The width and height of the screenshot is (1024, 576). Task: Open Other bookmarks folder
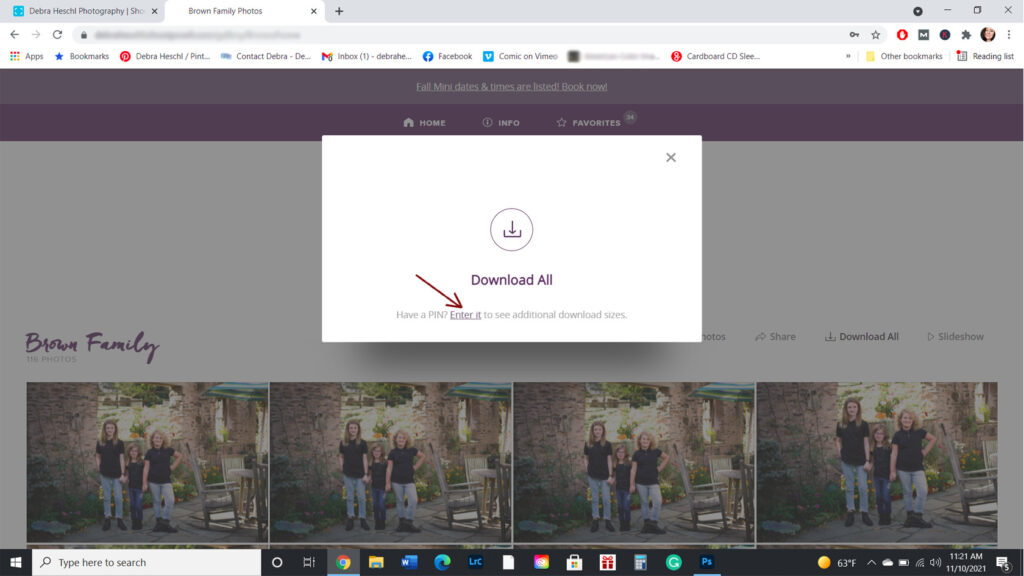904,56
